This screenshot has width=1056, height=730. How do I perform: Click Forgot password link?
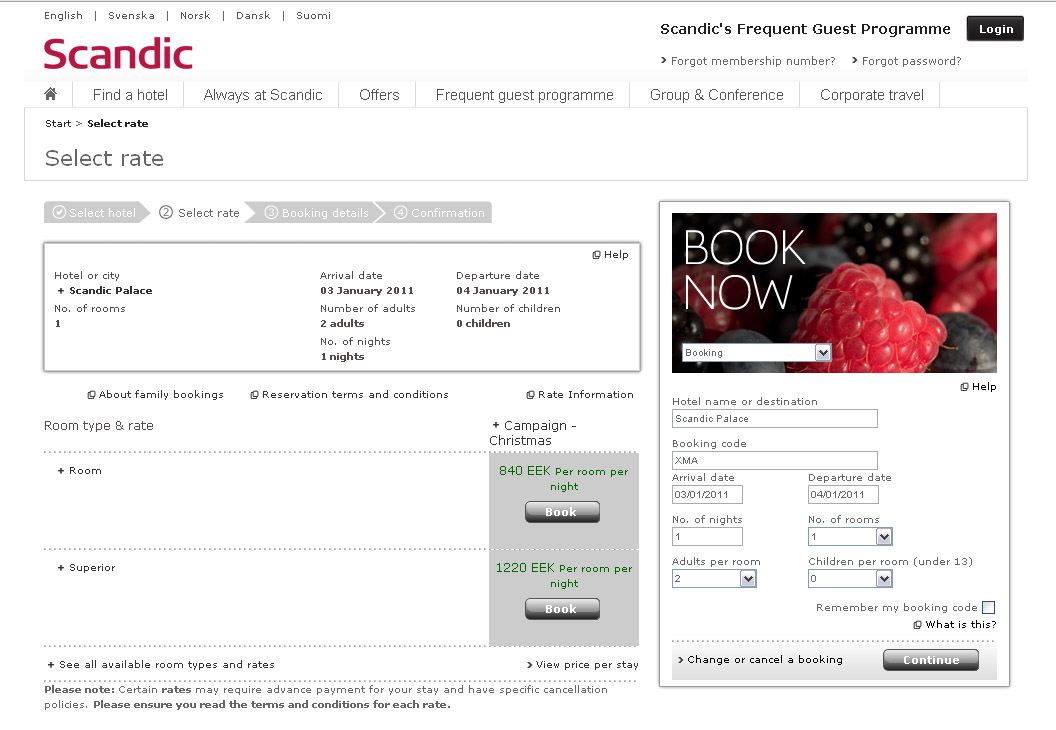(911, 61)
